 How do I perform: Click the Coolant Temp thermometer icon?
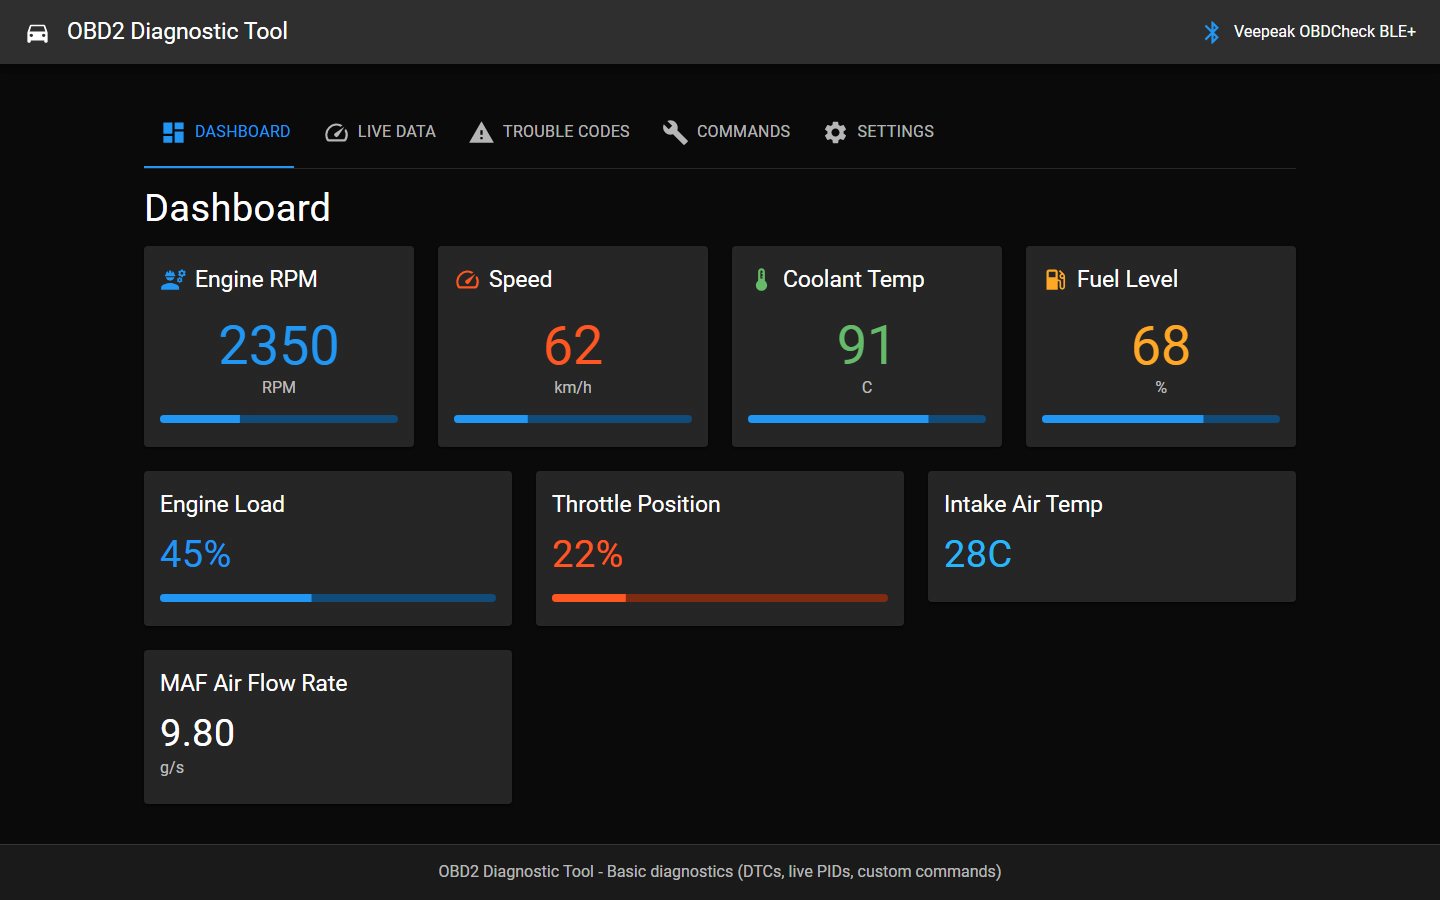pos(761,280)
